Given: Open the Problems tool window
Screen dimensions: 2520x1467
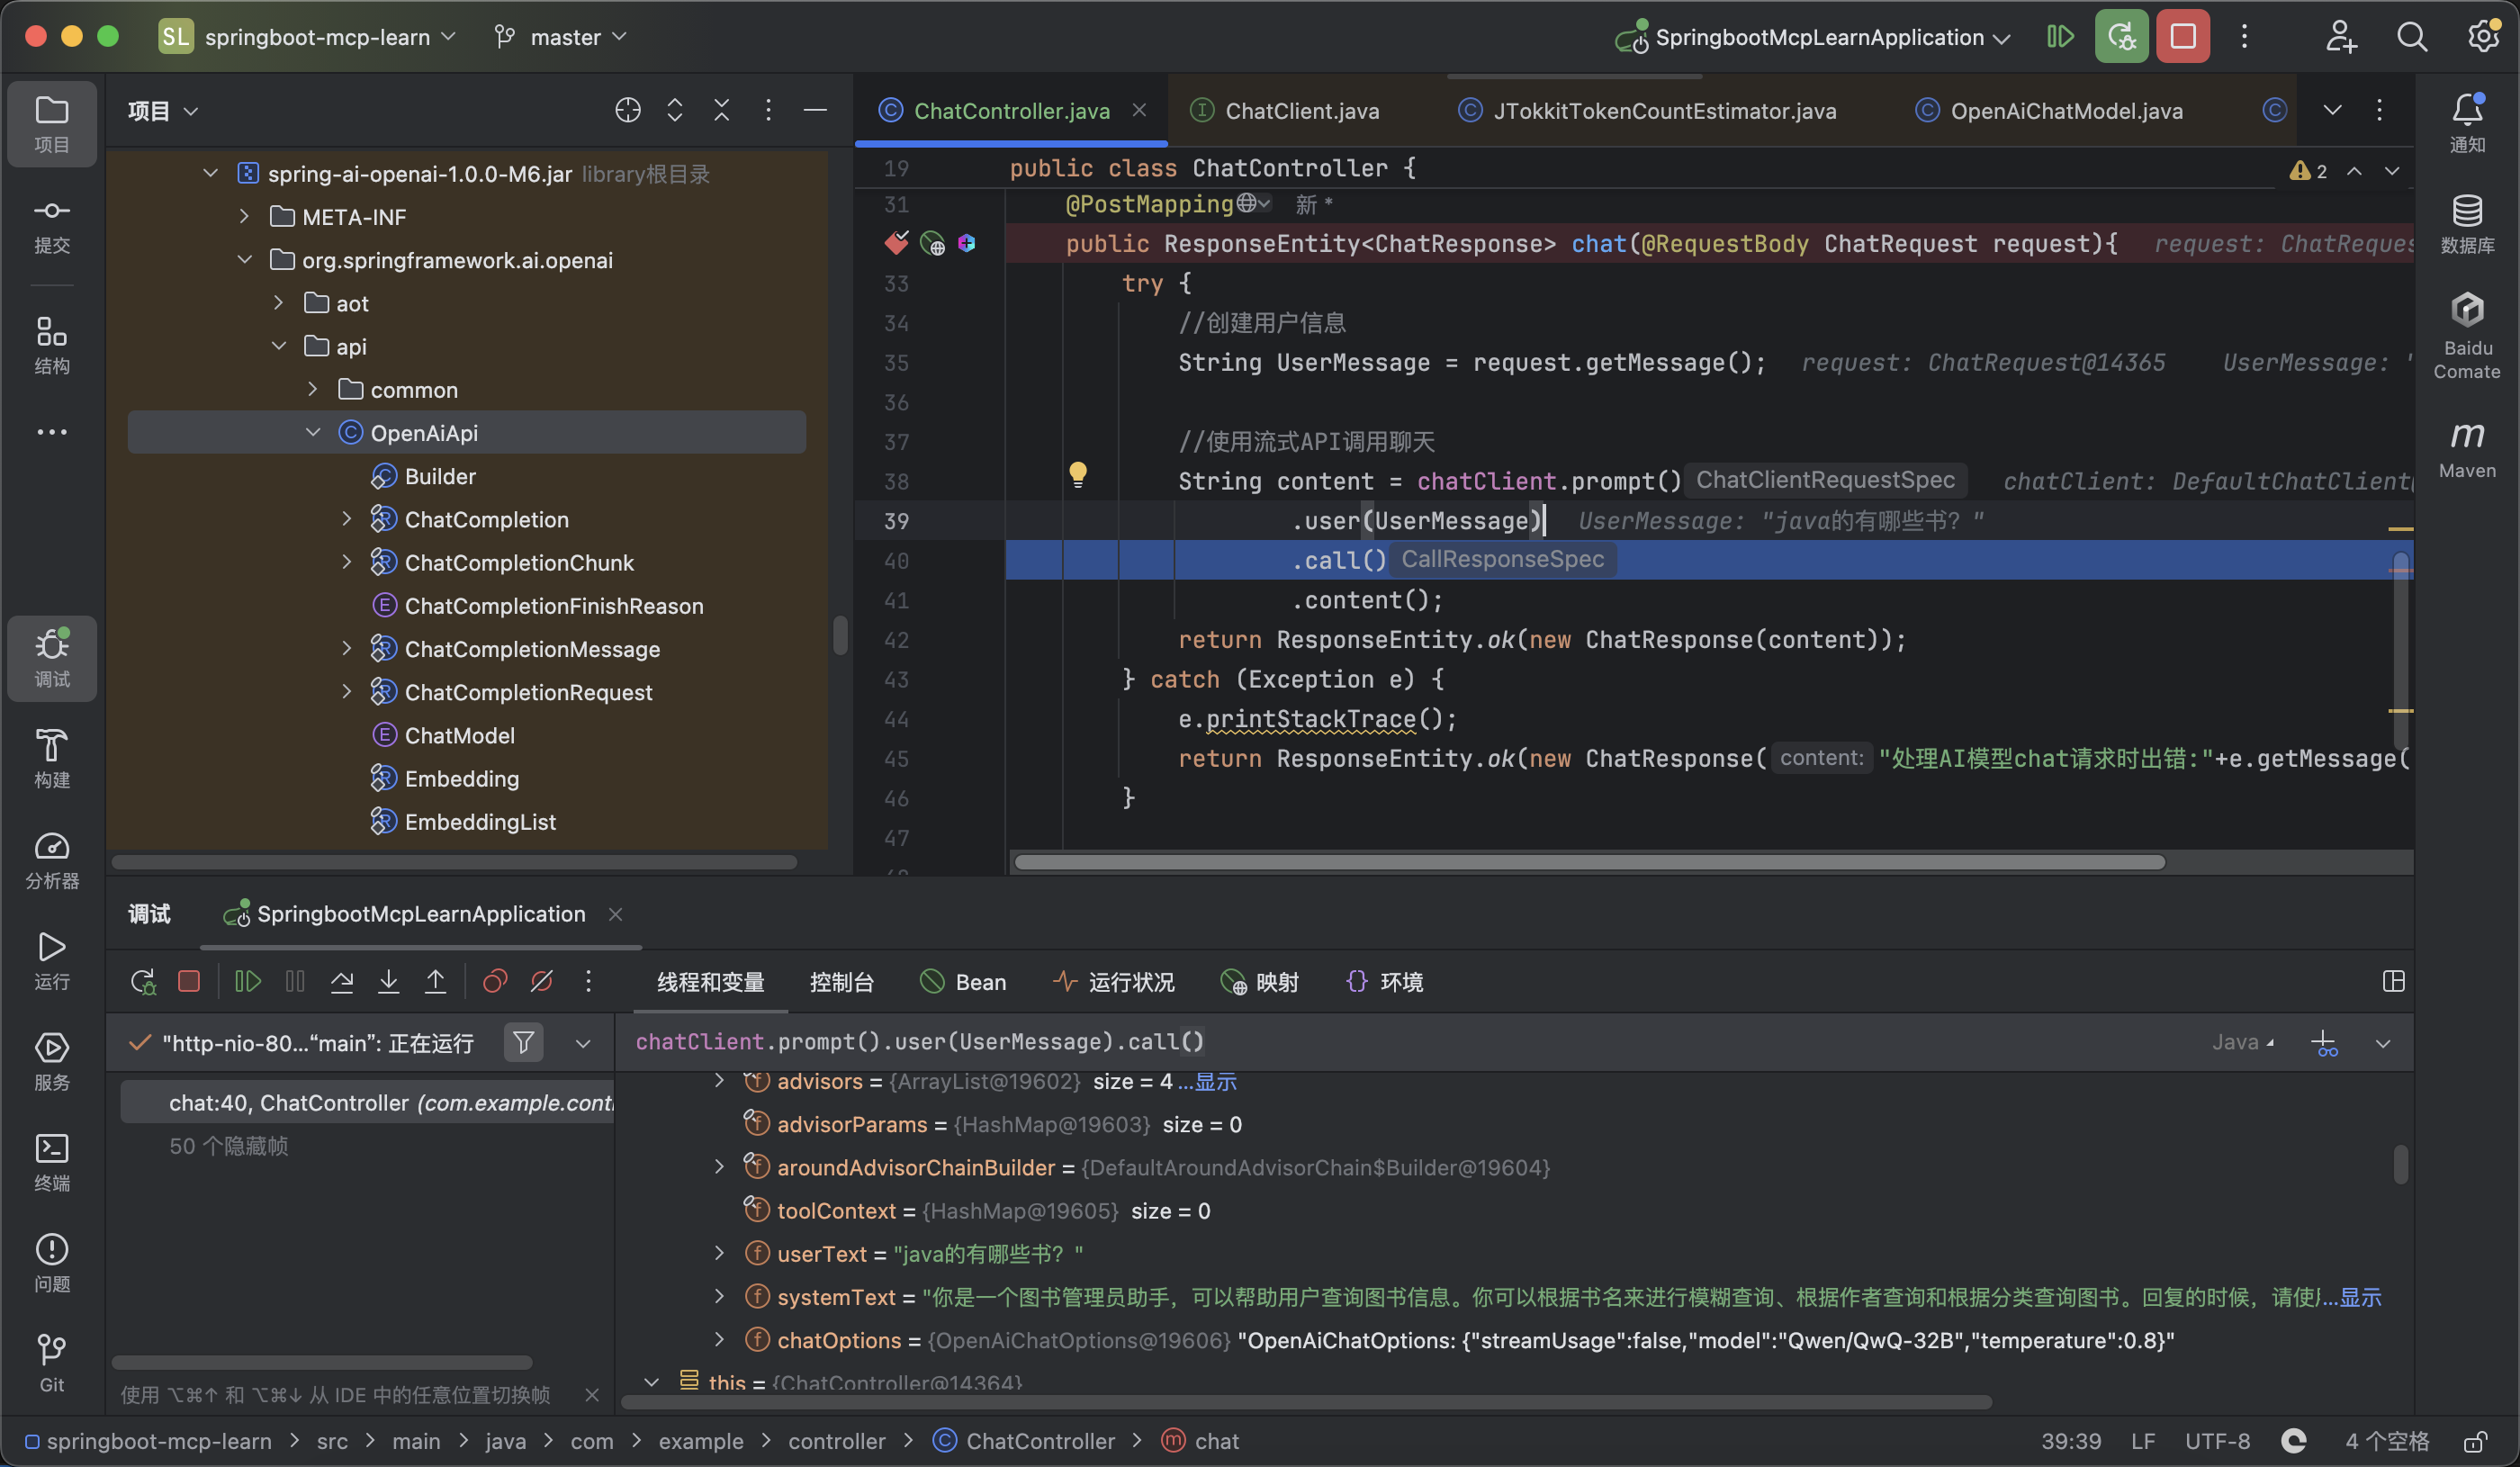Looking at the screenshot, I should coord(52,1262).
